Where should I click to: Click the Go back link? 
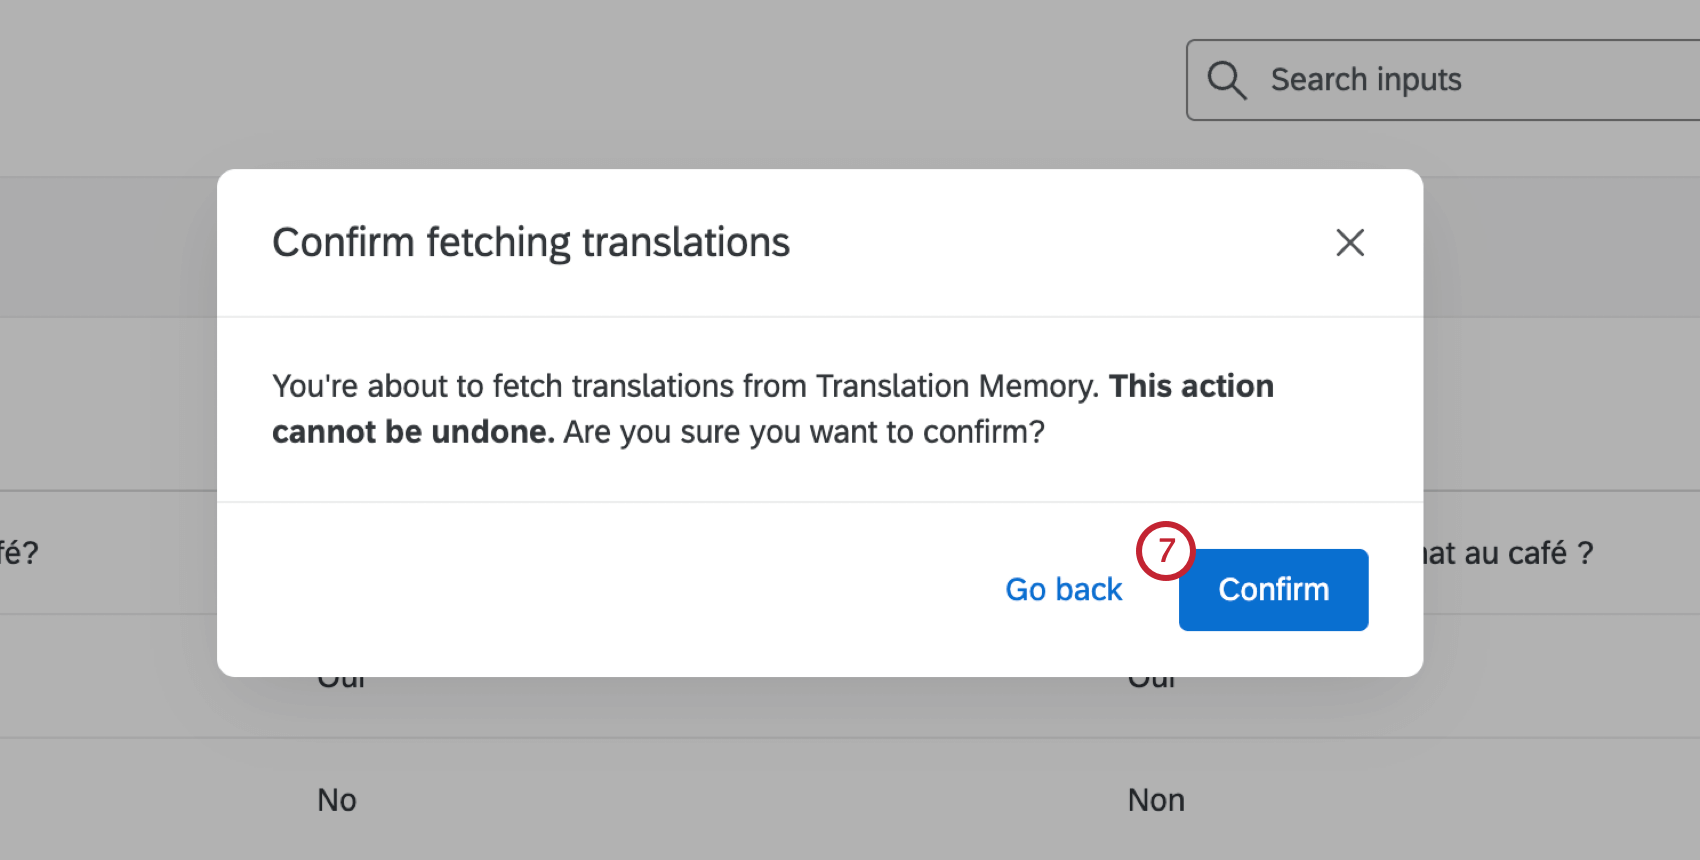(x=1063, y=590)
